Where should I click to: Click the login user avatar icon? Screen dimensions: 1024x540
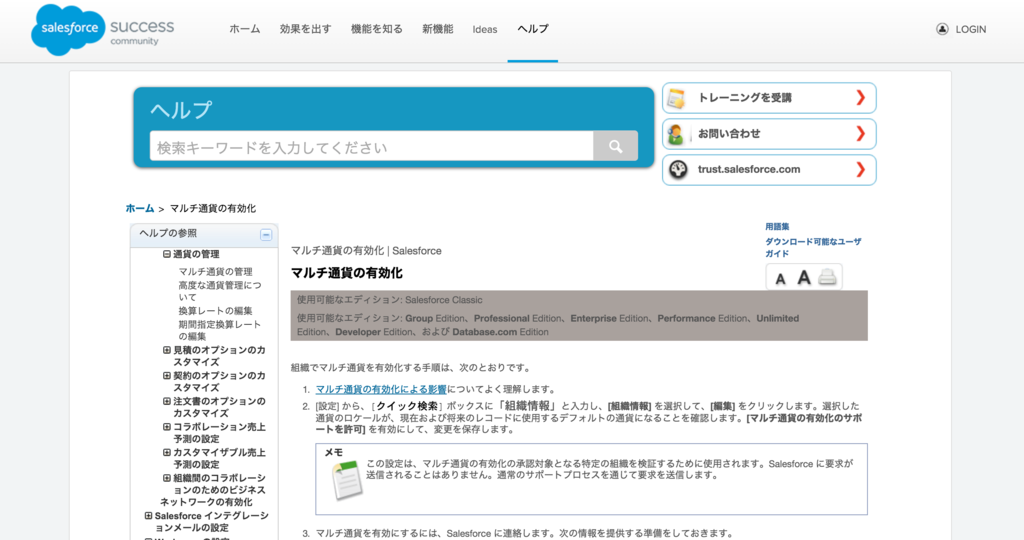[x=942, y=29]
